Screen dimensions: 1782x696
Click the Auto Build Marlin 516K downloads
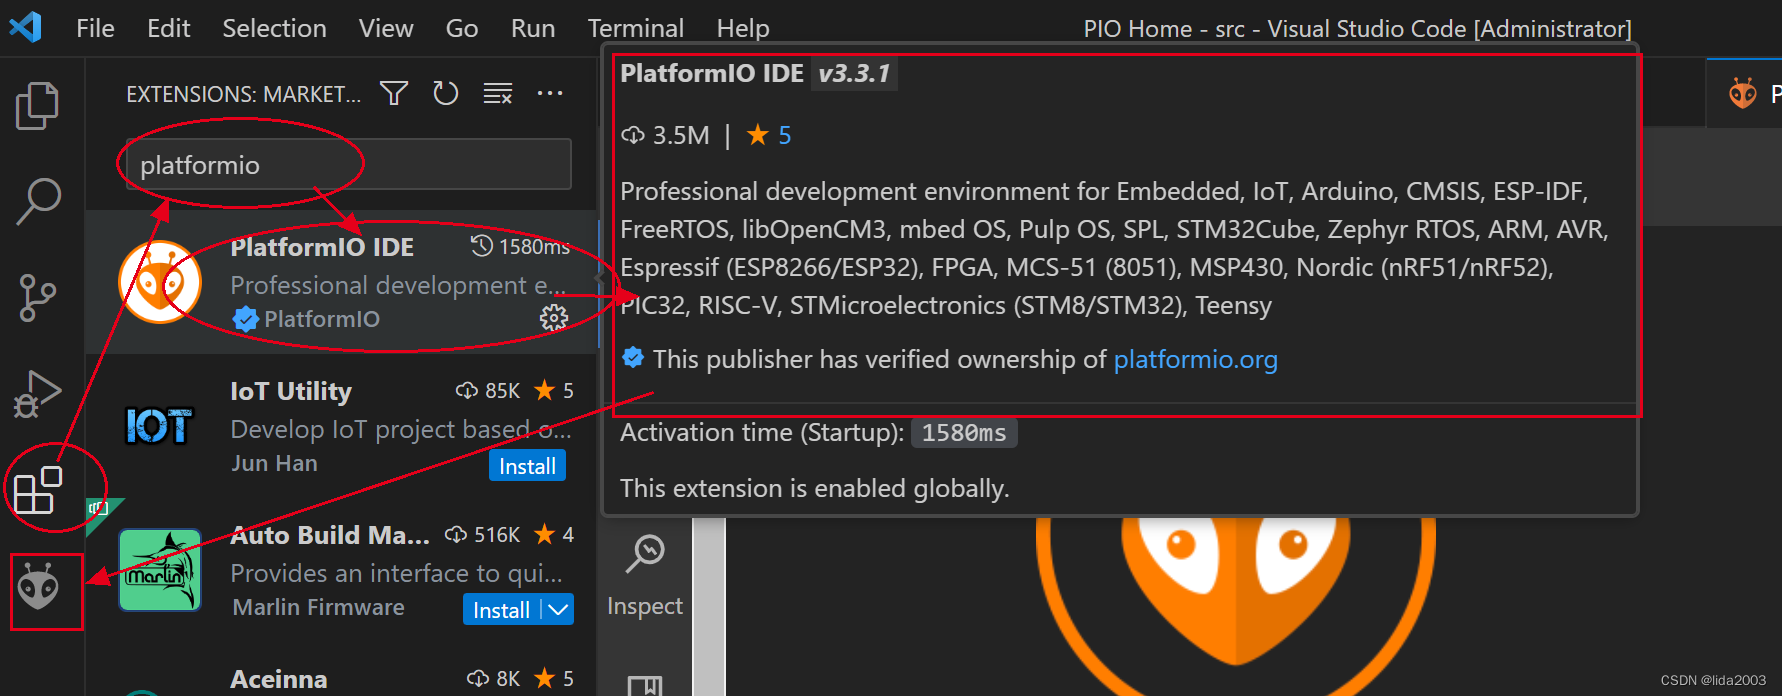point(497,535)
